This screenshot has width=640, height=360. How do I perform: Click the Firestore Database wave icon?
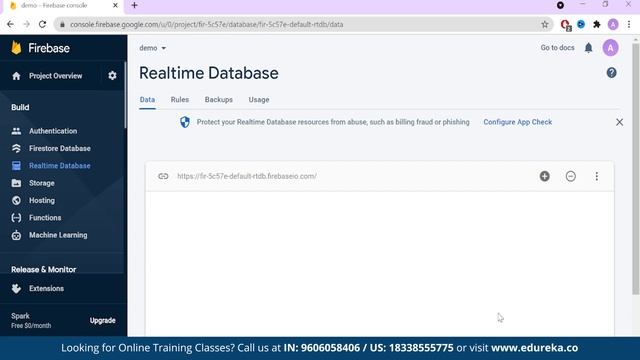tap(16, 149)
